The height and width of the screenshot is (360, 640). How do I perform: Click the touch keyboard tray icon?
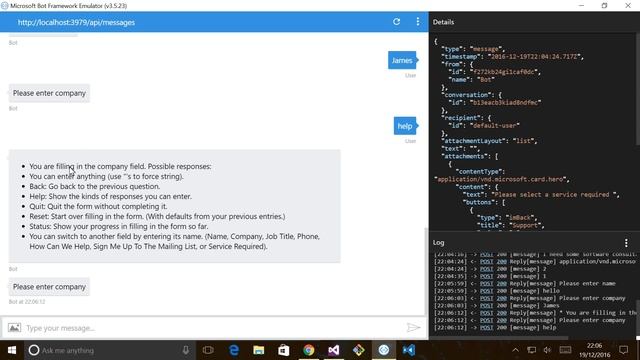point(565,350)
